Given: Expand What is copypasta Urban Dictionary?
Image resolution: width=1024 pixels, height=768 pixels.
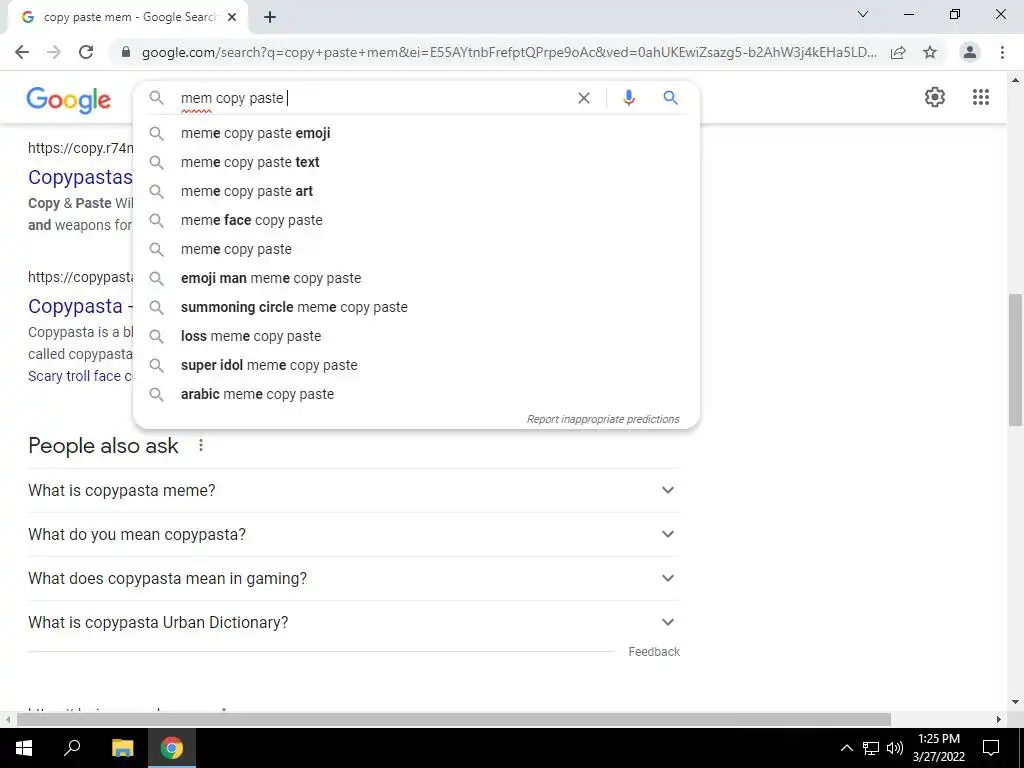Looking at the screenshot, I should pos(354,622).
